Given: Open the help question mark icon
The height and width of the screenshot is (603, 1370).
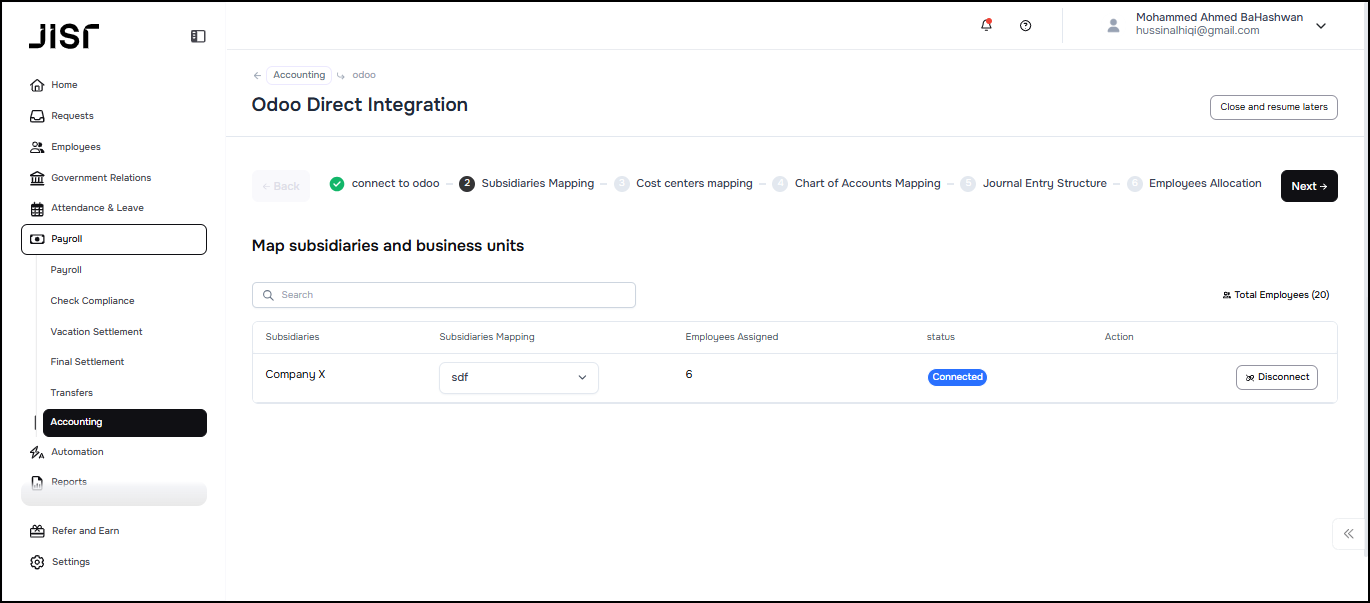Looking at the screenshot, I should pyautogui.click(x=1025, y=26).
